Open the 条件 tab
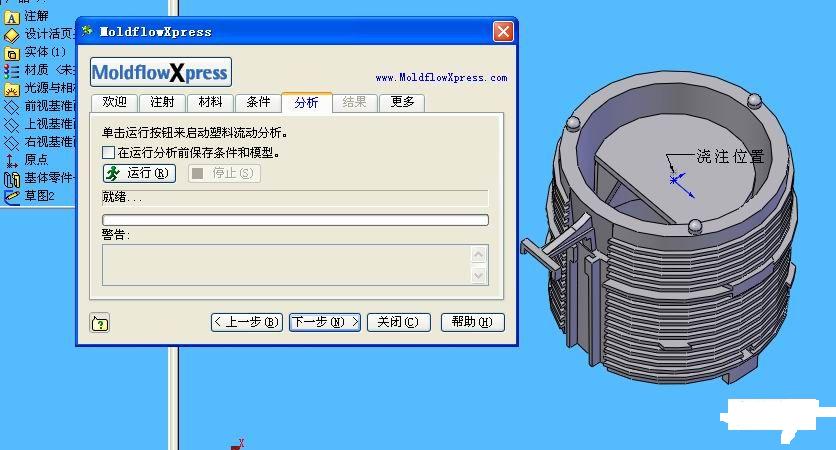This screenshot has width=836, height=450. coord(258,102)
